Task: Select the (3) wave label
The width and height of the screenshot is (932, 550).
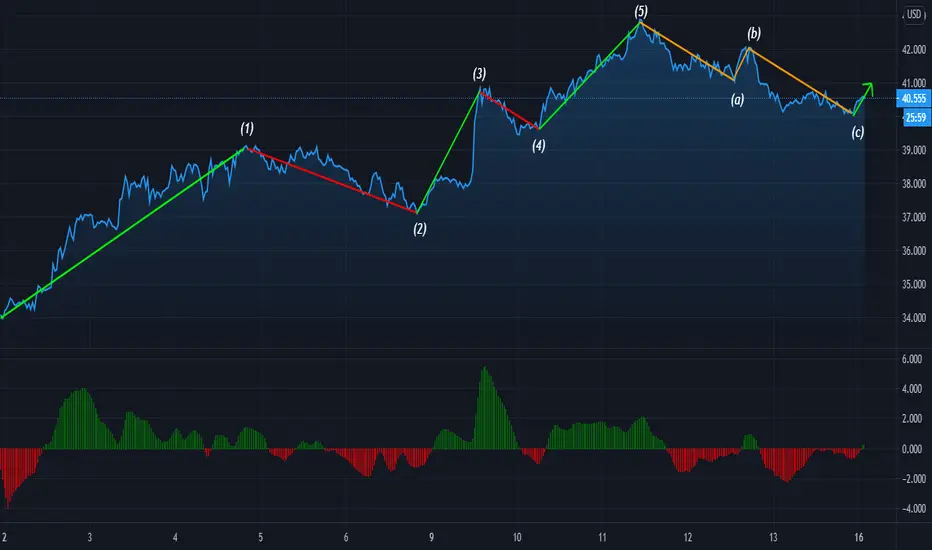Action: point(479,74)
